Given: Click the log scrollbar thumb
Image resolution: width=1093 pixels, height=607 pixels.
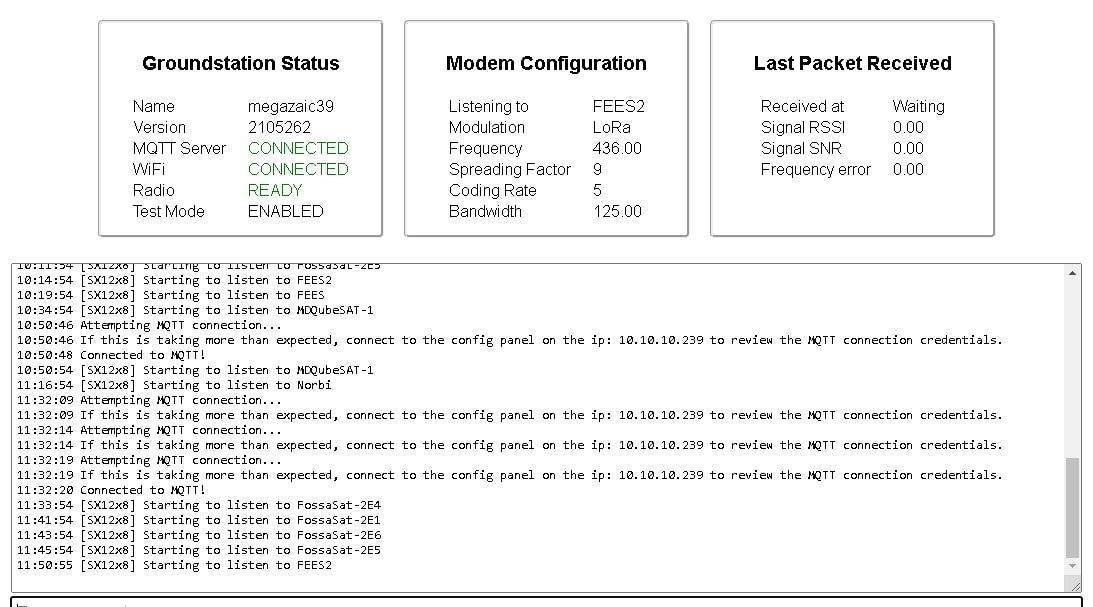Looking at the screenshot, I should point(1073,508).
